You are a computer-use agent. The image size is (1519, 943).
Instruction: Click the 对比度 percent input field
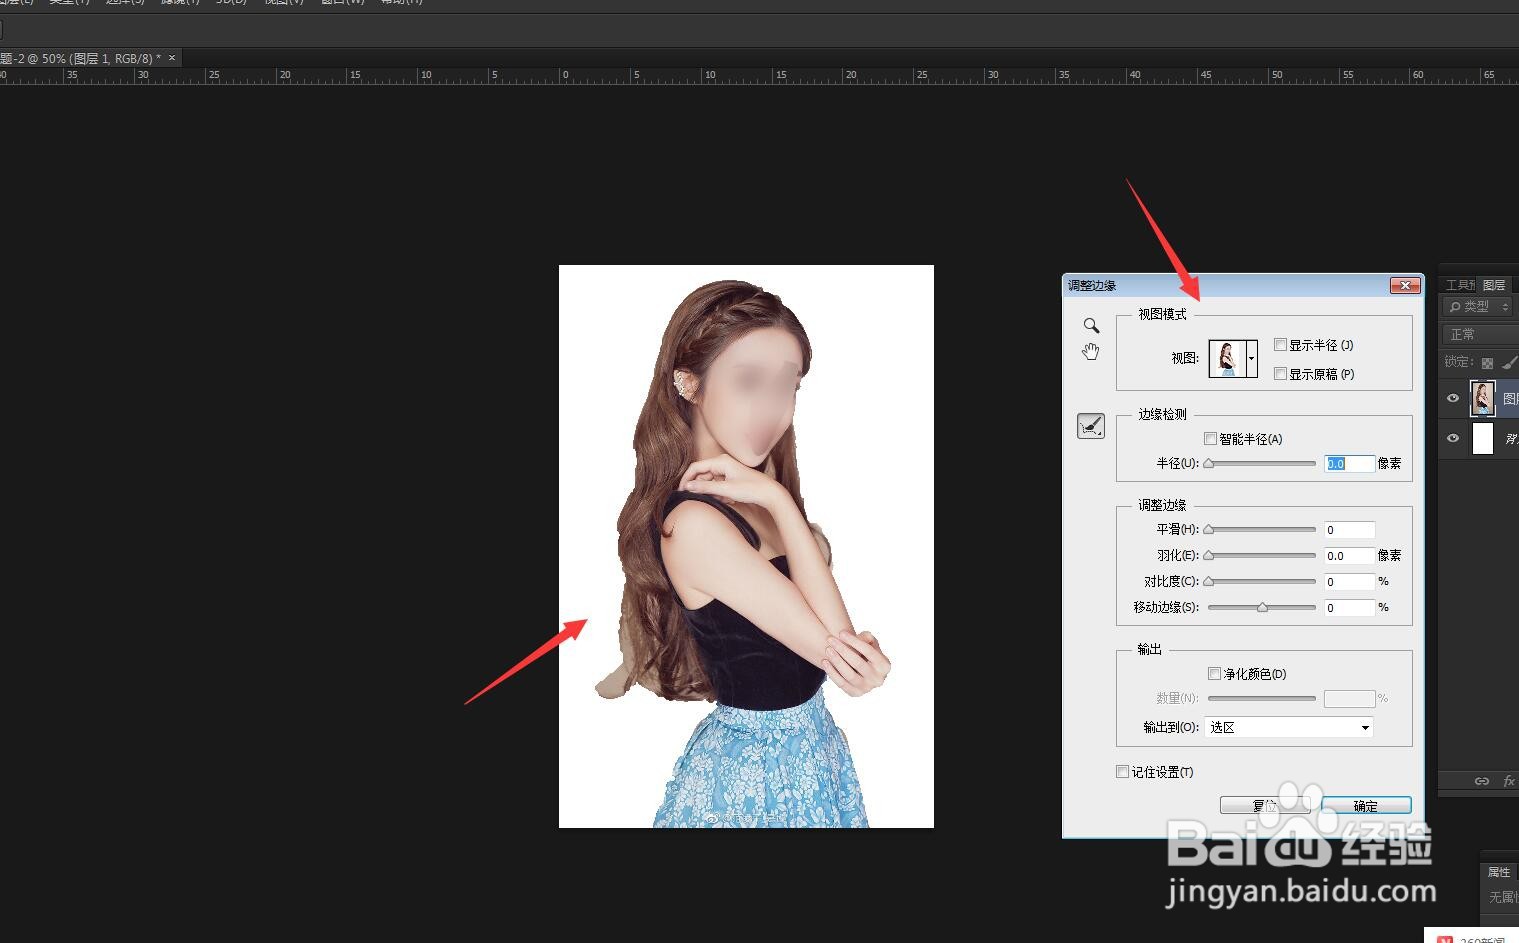[x=1349, y=582]
